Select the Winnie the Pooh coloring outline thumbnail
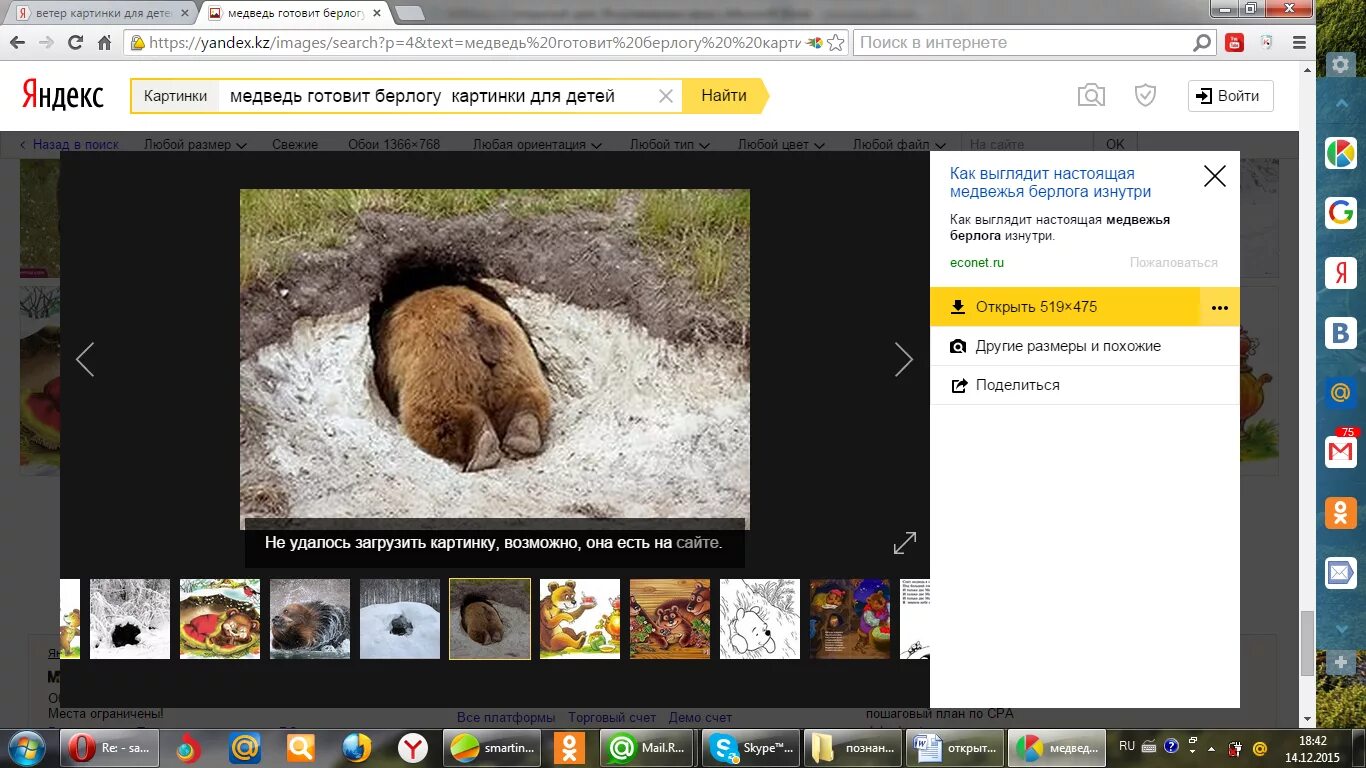 coord(760,619)
